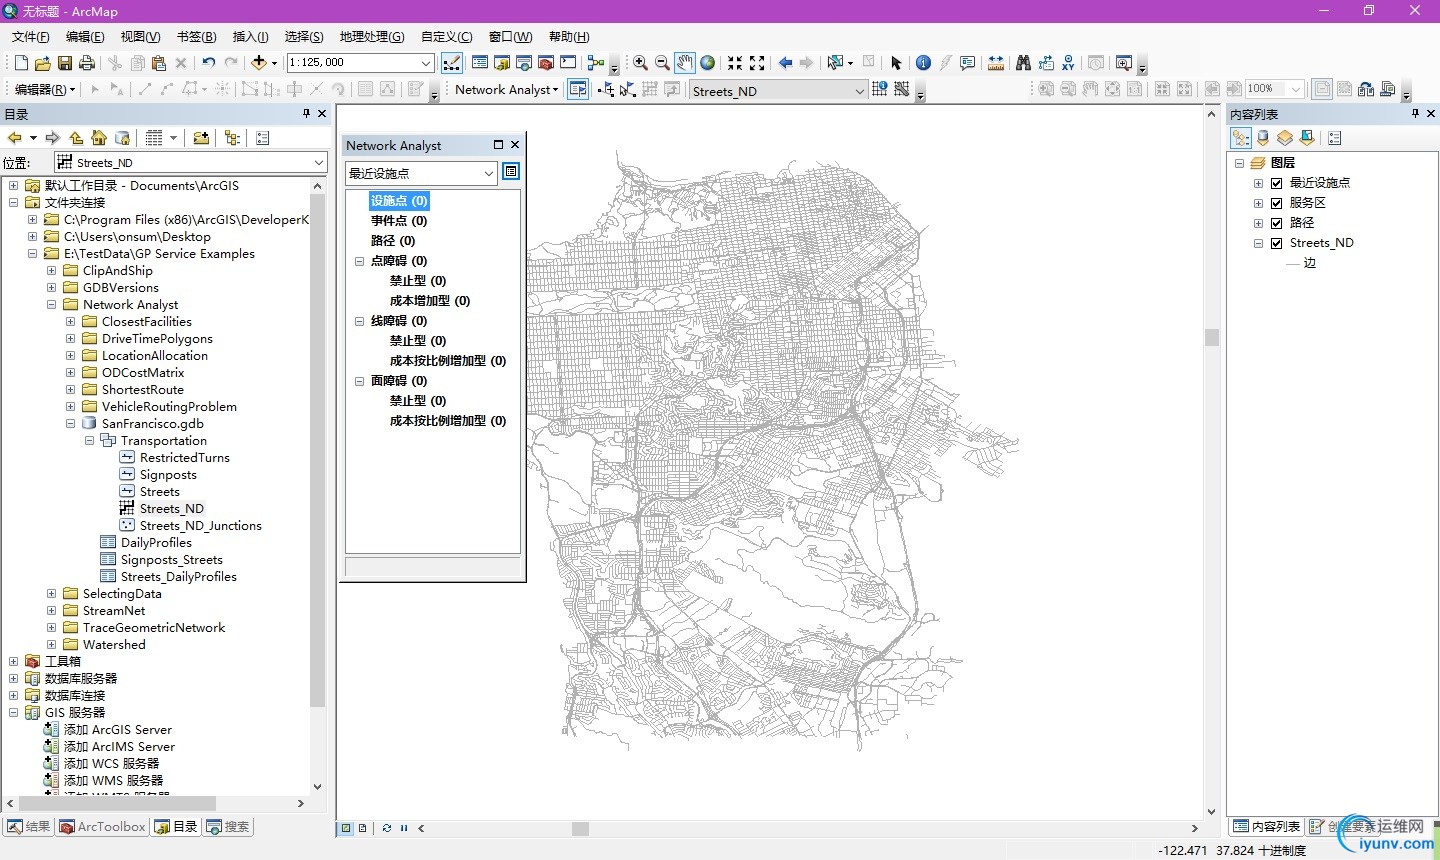Click Table of Contents Options icon
This screenshot has width=1440, height=860.
(x=1334, y=138)
